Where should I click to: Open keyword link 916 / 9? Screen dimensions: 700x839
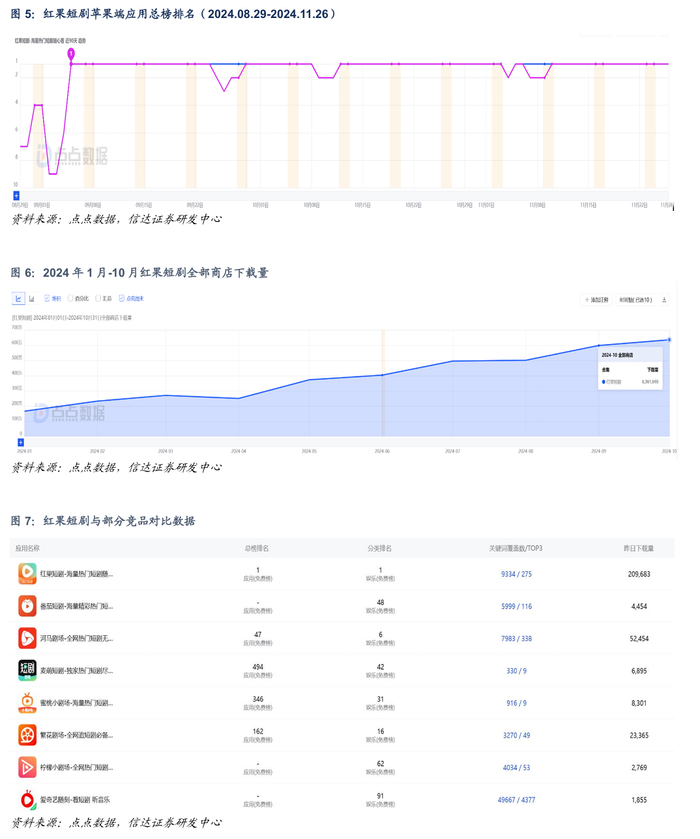(x=516, y=703)
